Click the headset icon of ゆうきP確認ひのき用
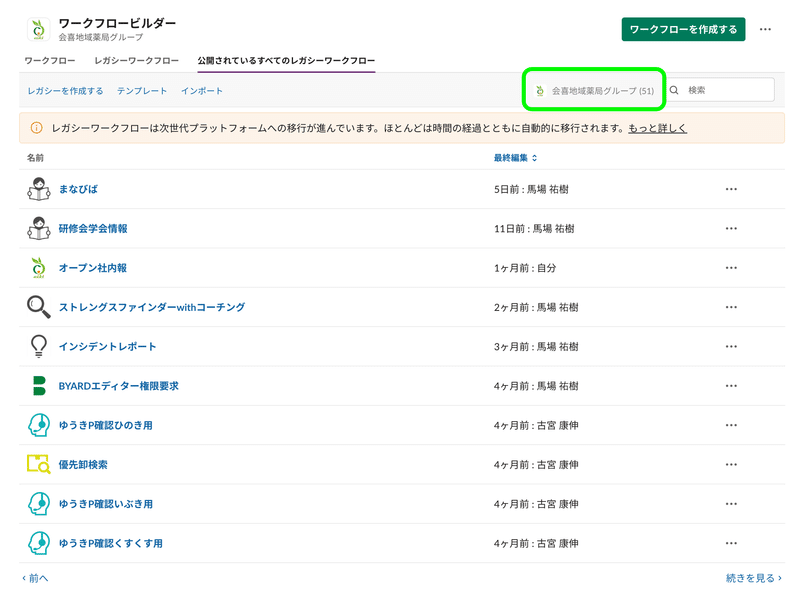The height and width of the screenshot is (598, 800). 39,425
